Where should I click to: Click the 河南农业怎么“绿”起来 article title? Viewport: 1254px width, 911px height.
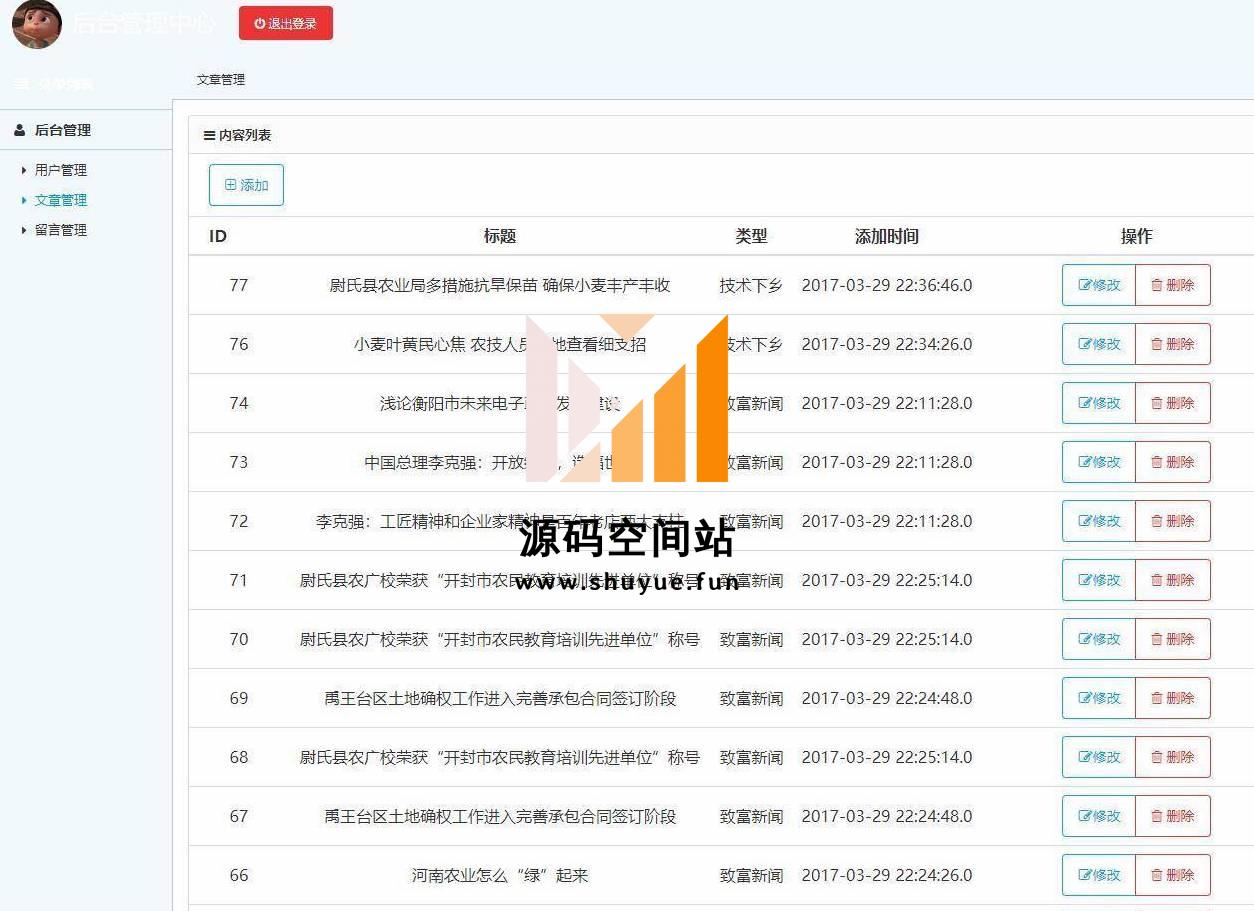coord(500,875)
